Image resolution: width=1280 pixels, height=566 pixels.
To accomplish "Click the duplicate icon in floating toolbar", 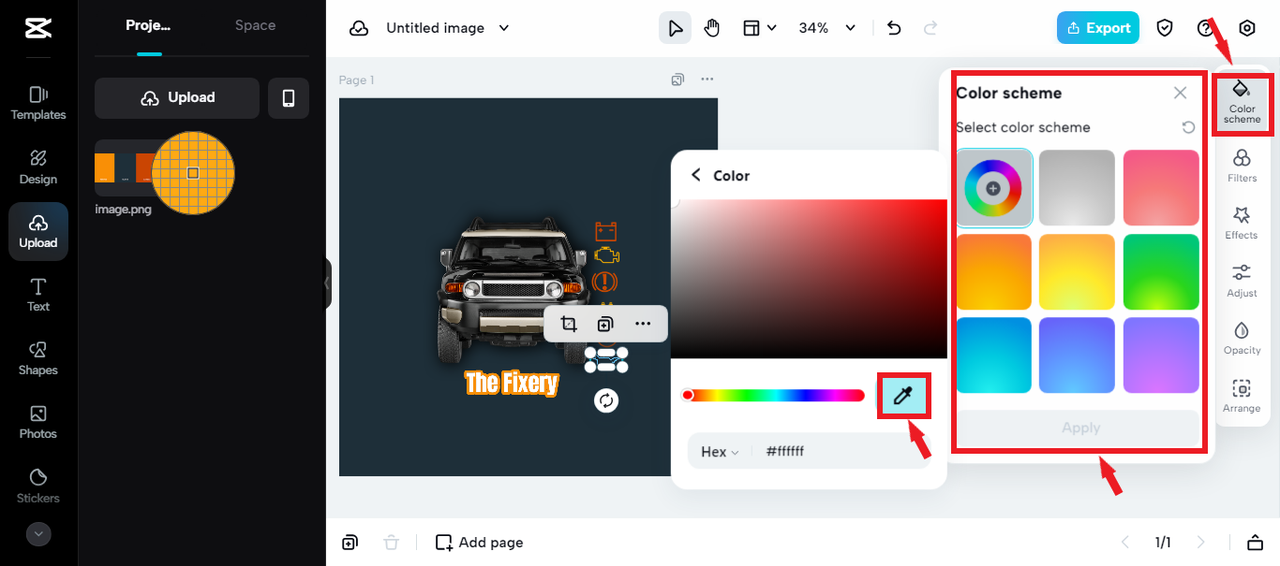I will click(605, 324).
